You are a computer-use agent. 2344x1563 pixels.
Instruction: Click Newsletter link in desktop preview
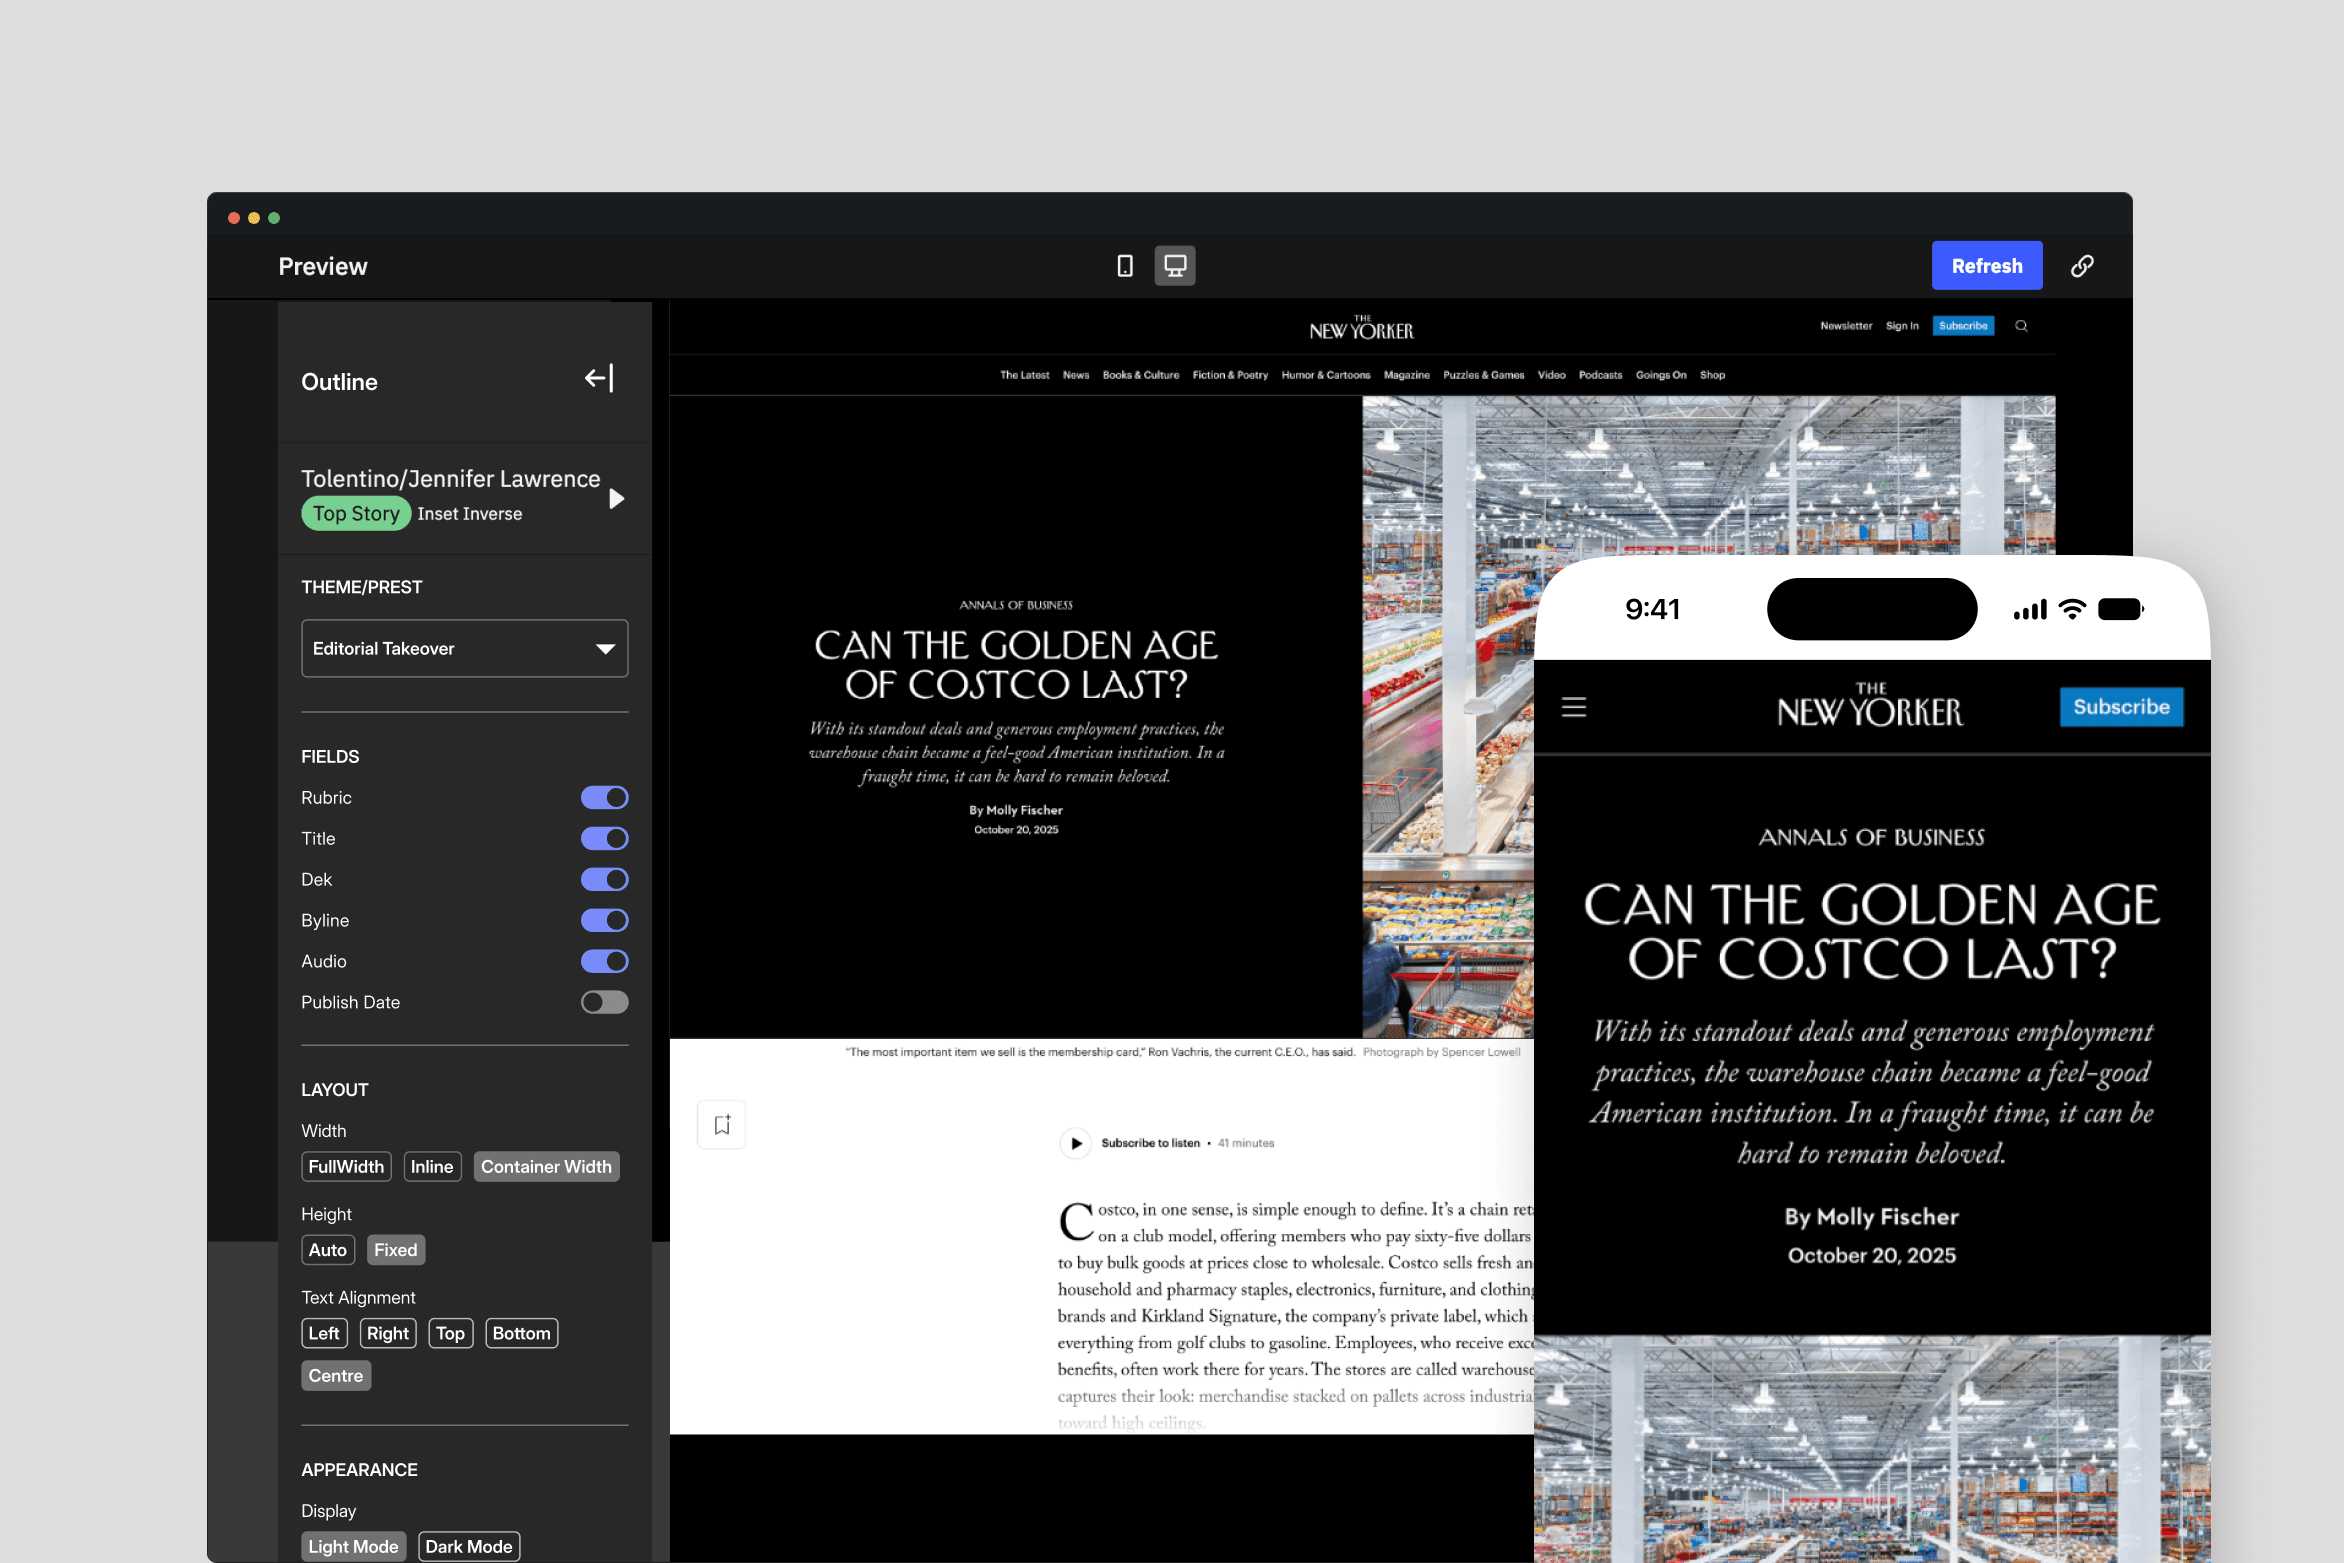(1846, 326)
